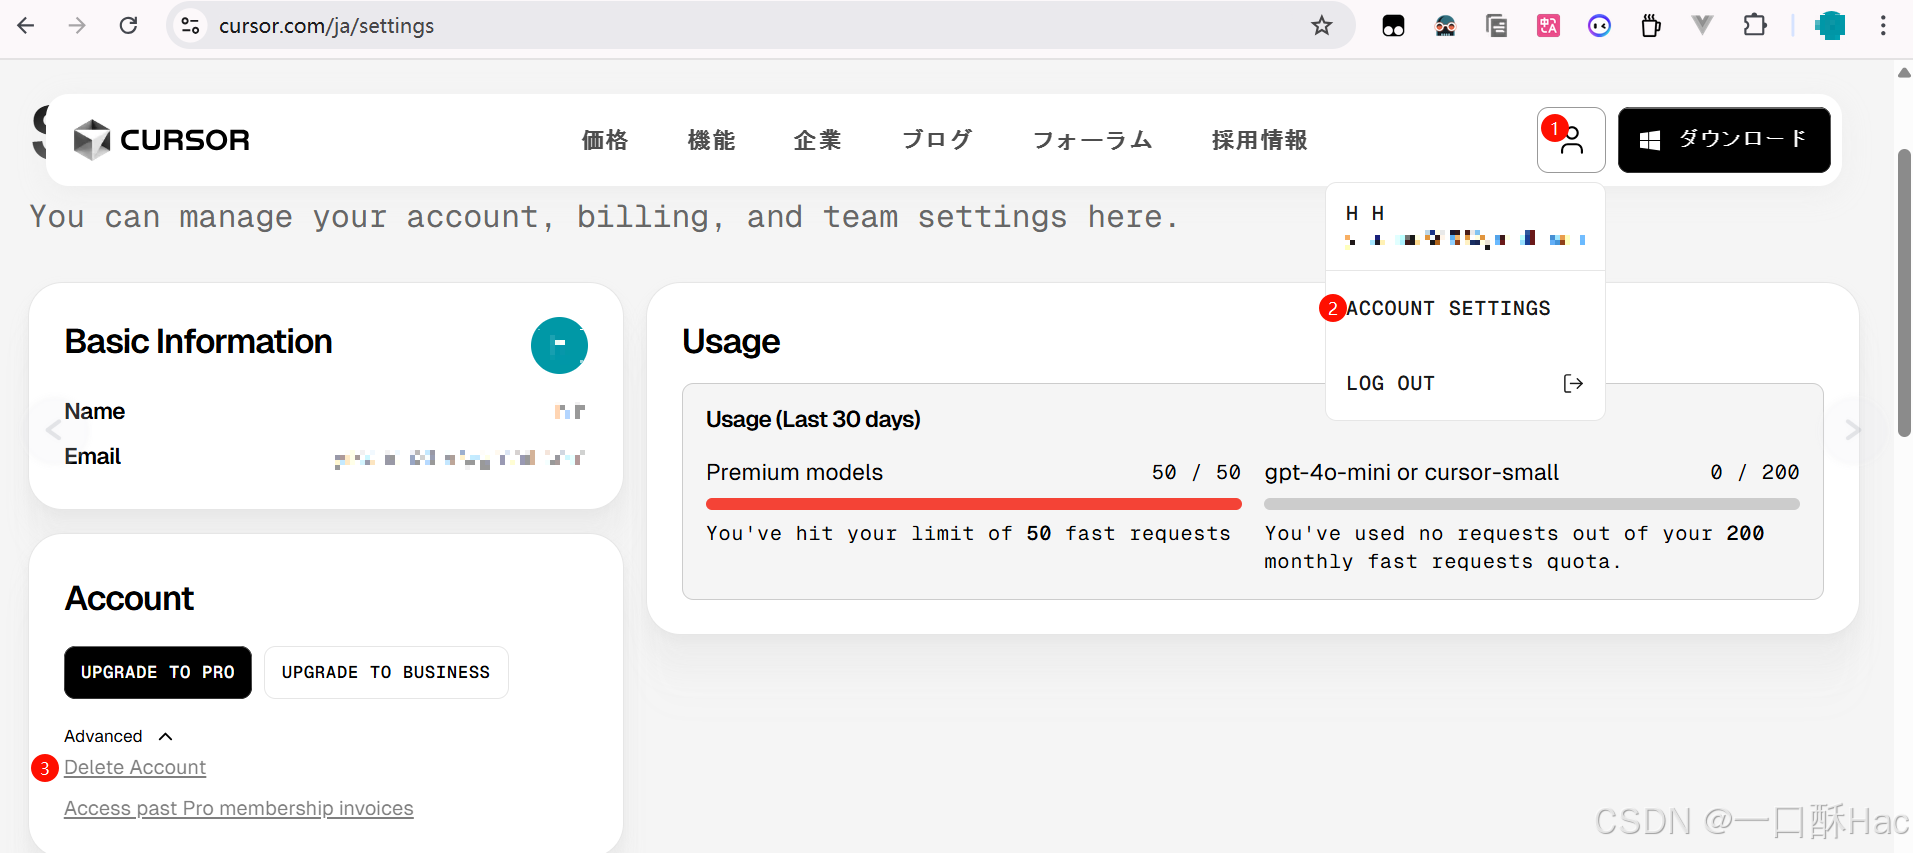Click UPGRADE TO PRO button
The height and width of the screenshot is (853, 1913).
pyautogui.click(x=158, y=672)
